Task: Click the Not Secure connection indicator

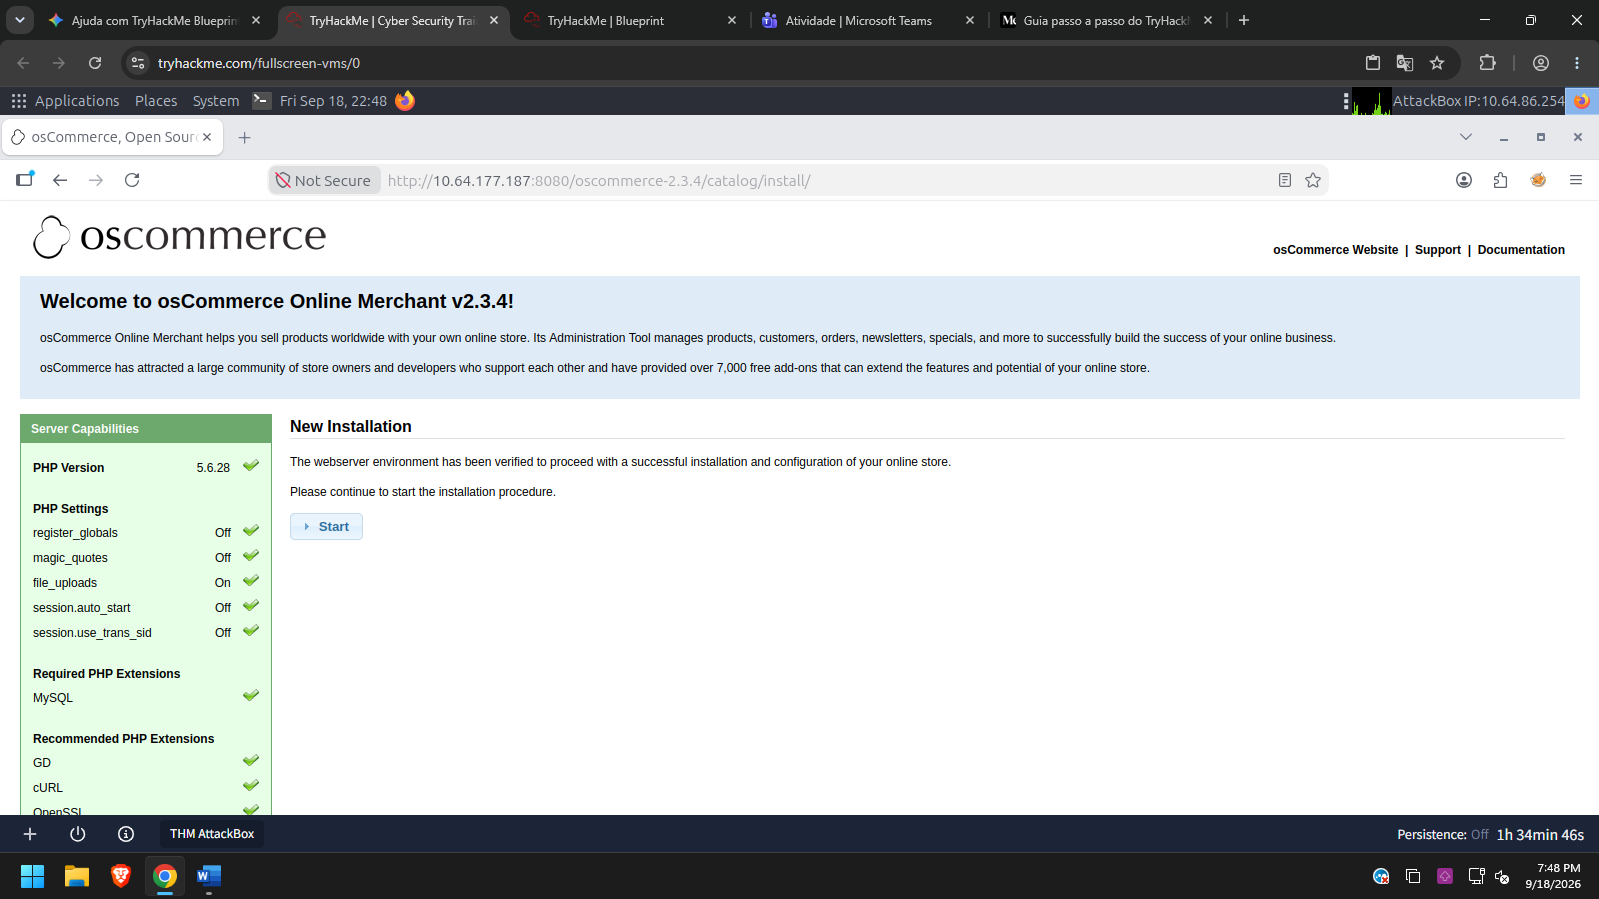Action: pos(324,181)
